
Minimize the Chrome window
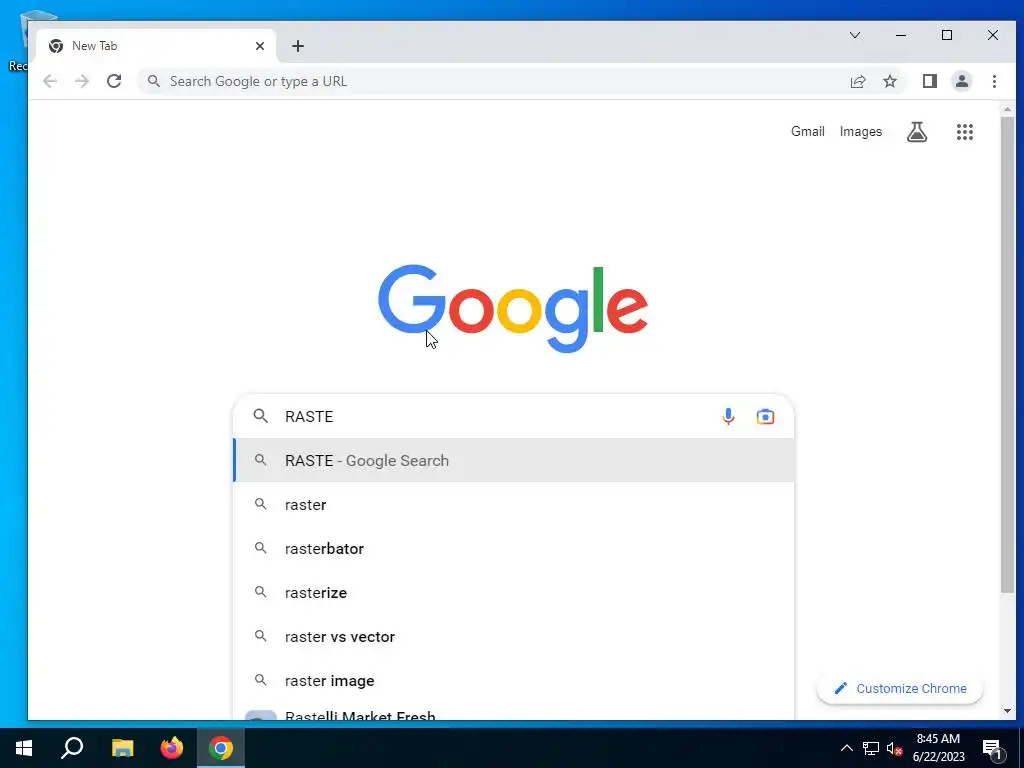(901, 35)
